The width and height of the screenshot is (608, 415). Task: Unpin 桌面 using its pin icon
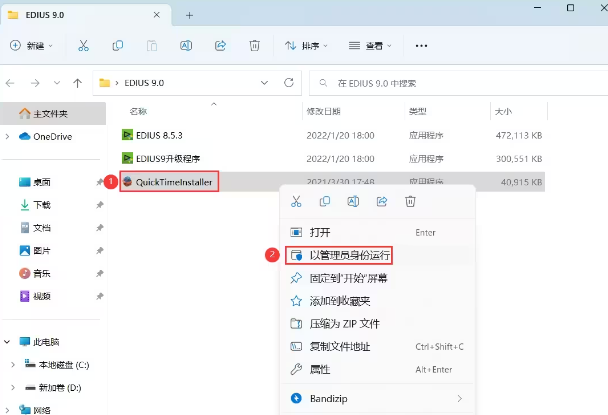coord(100,182)
